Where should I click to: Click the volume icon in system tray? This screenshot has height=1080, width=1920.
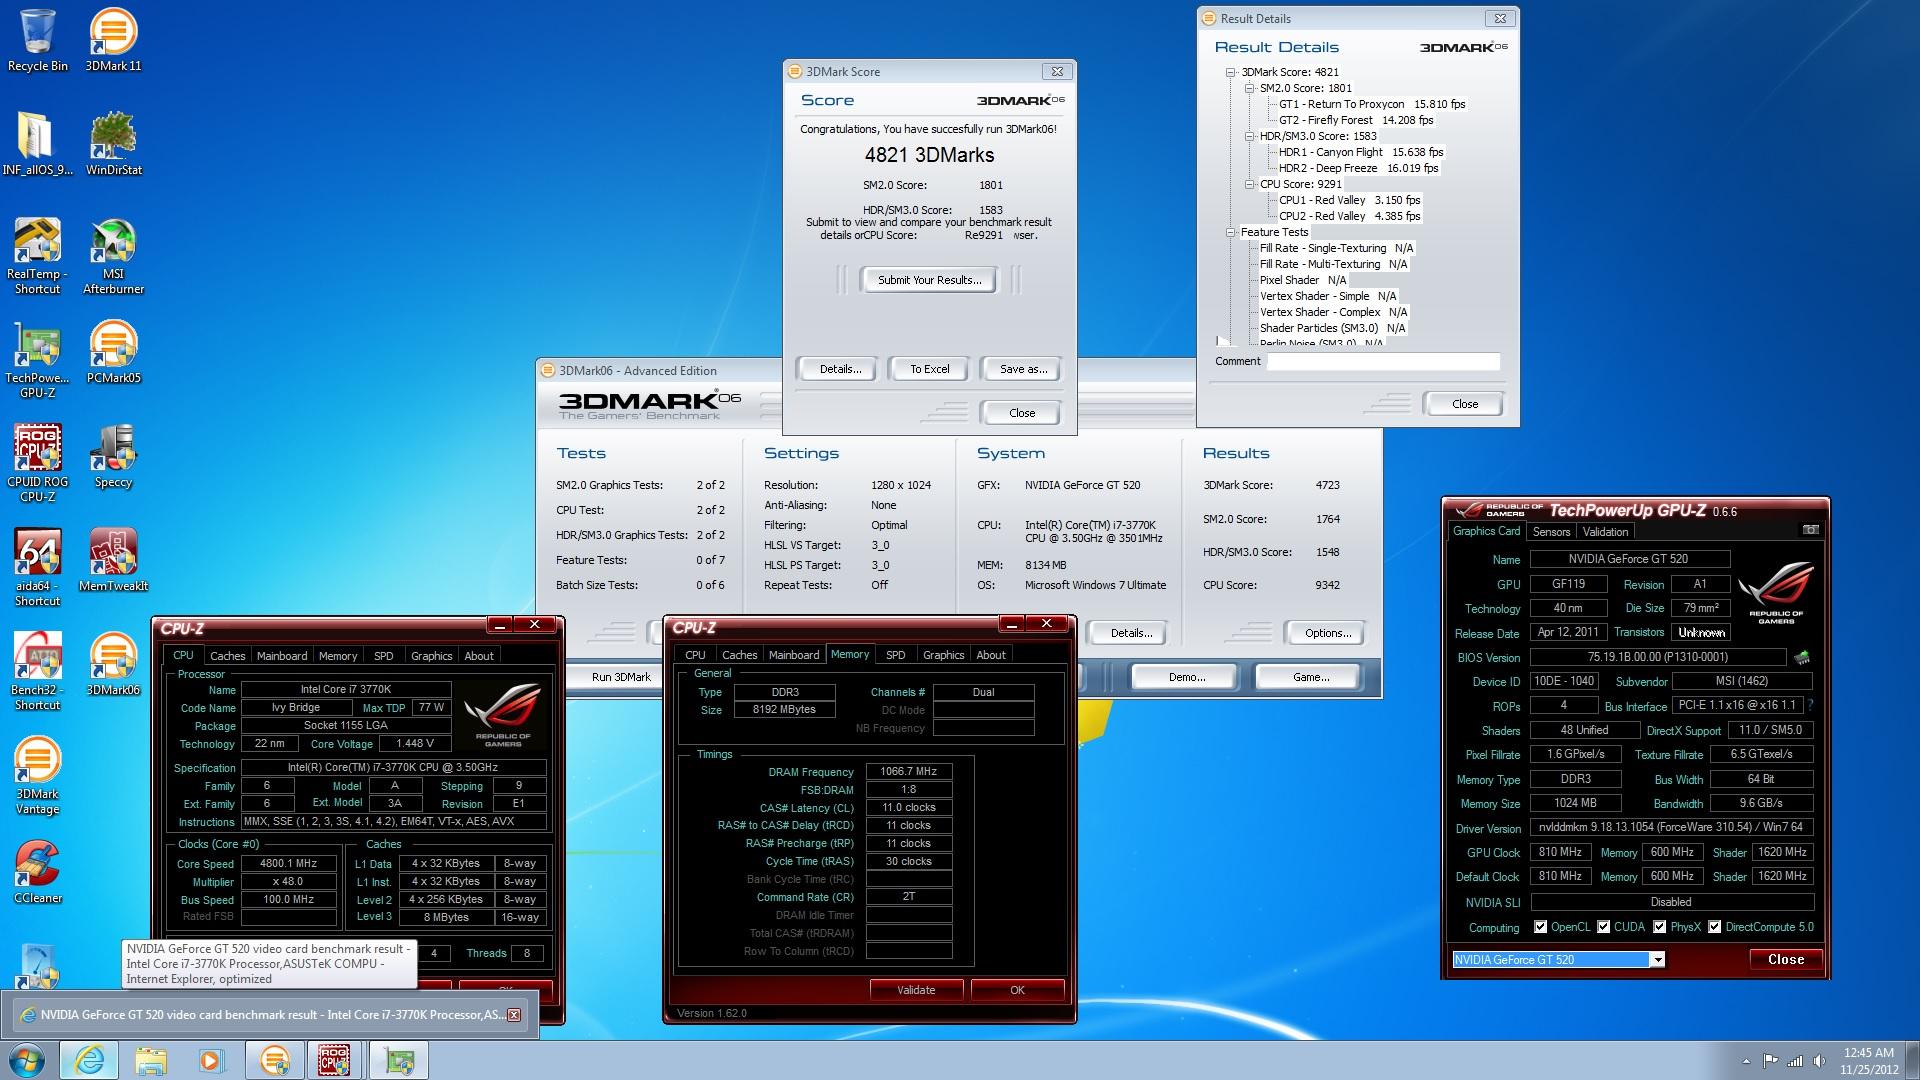(1819, 1061)
